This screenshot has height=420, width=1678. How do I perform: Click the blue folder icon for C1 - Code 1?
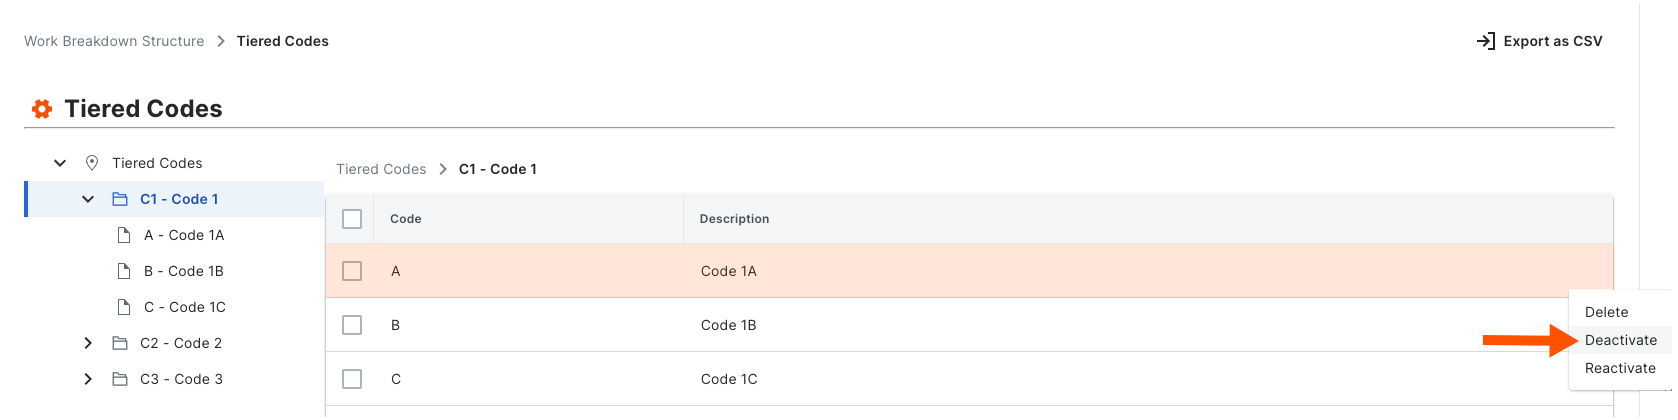(x=120, y=199)
